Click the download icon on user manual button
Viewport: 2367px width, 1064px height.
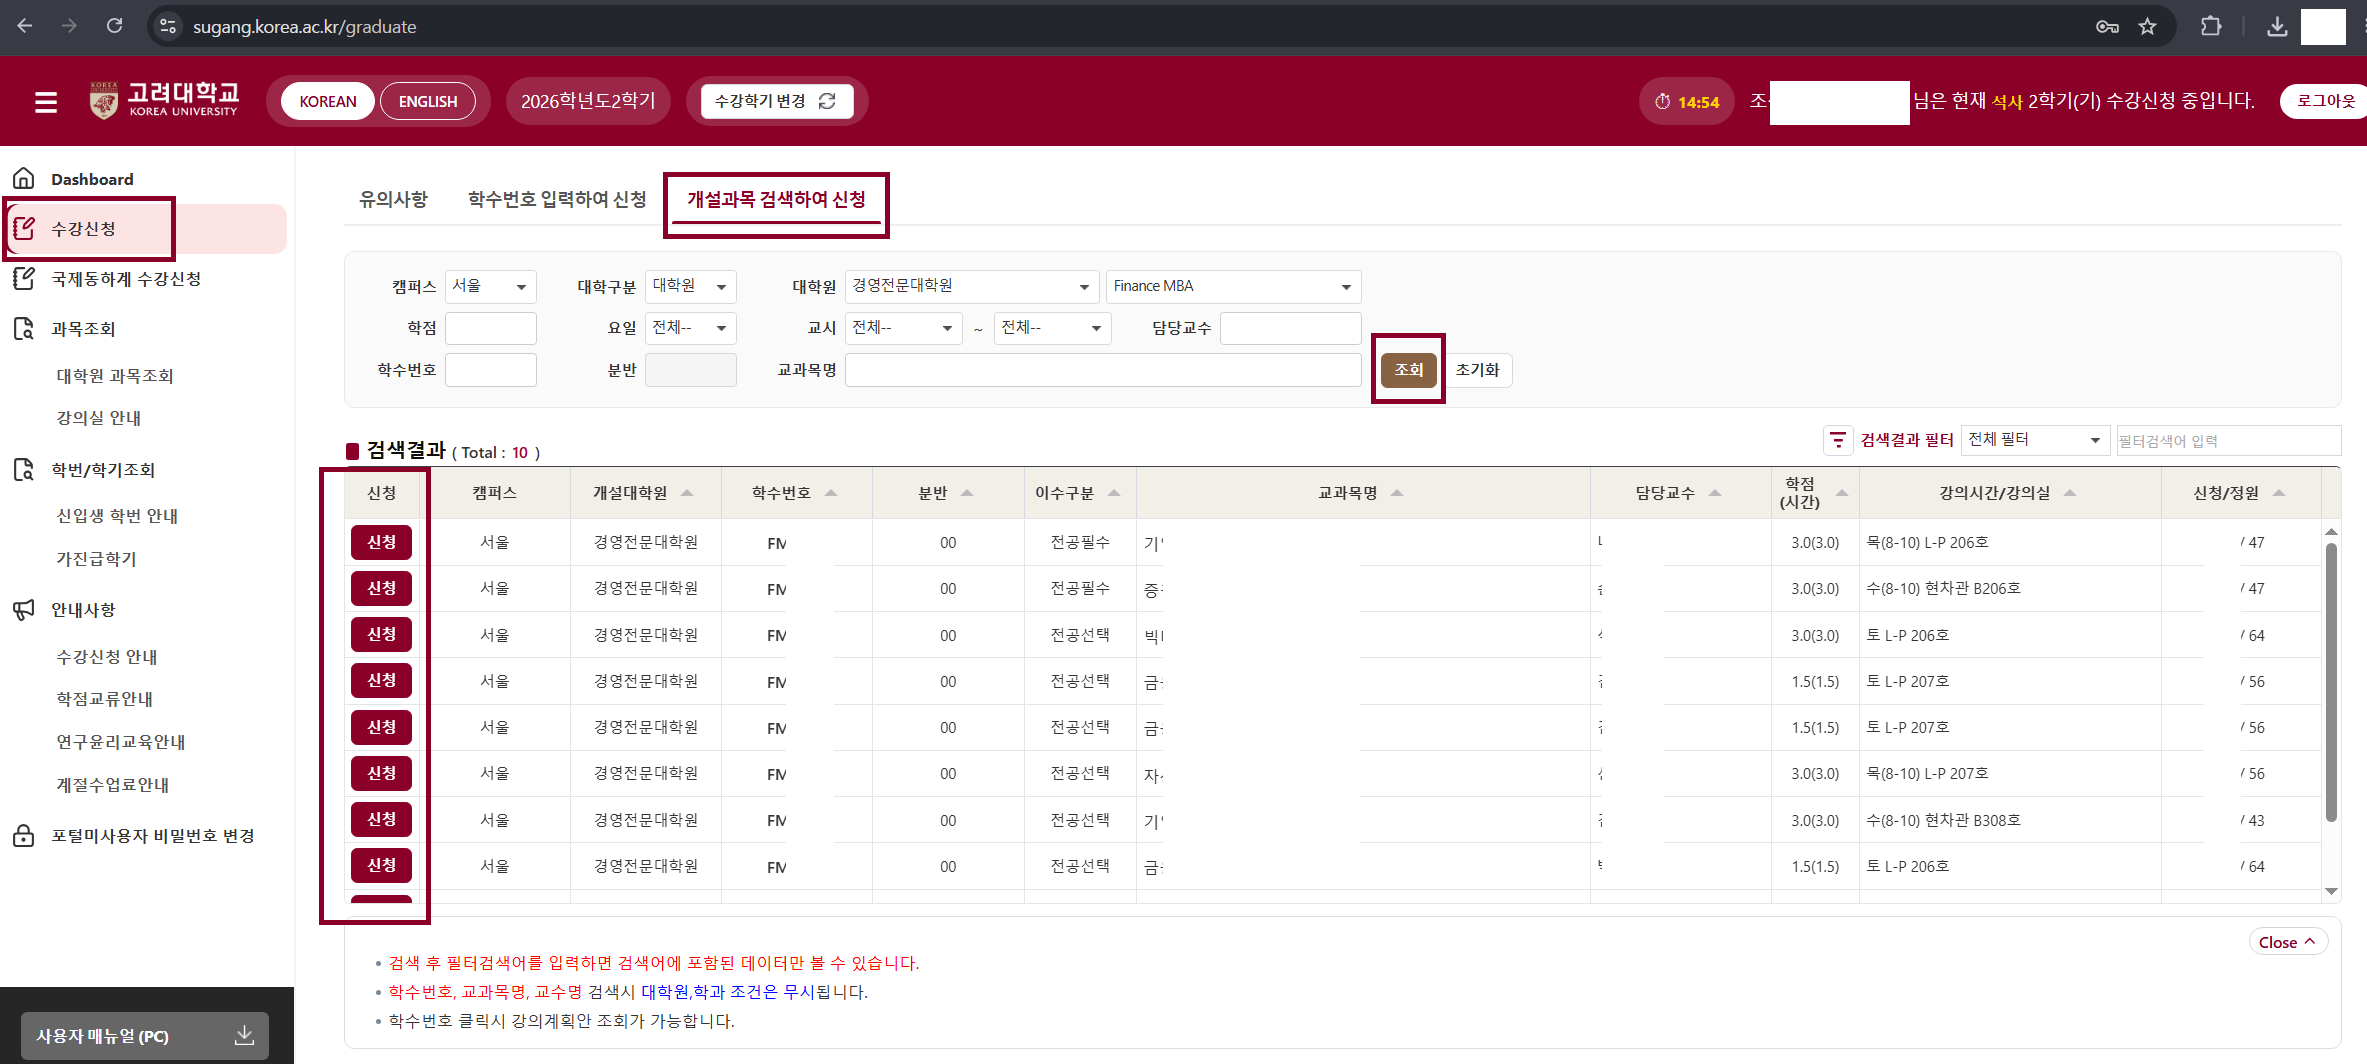244,1035
